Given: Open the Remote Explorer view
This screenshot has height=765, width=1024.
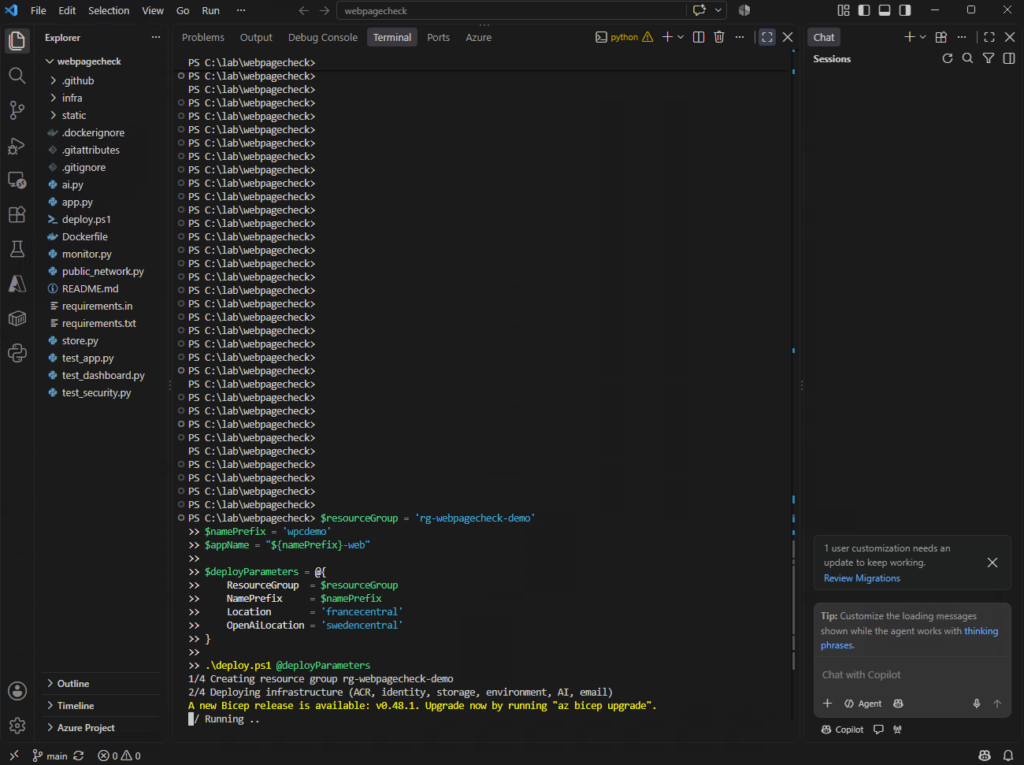Looking at the screenshot, I should point(17,180).
